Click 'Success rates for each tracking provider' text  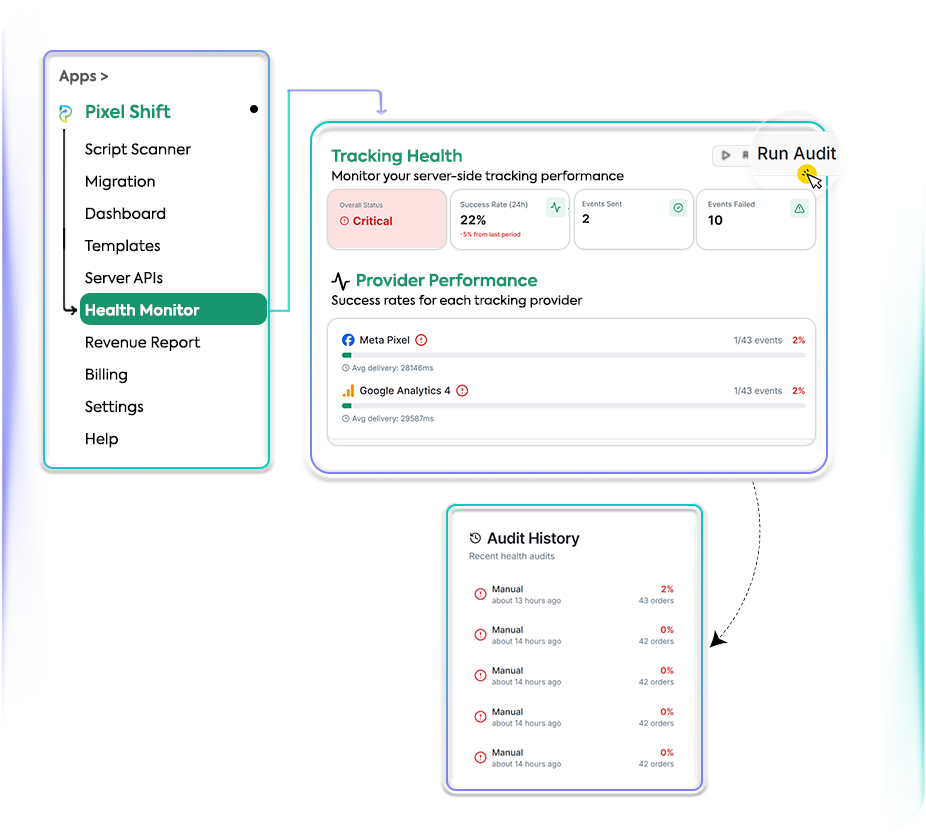[x=457, y=301]
